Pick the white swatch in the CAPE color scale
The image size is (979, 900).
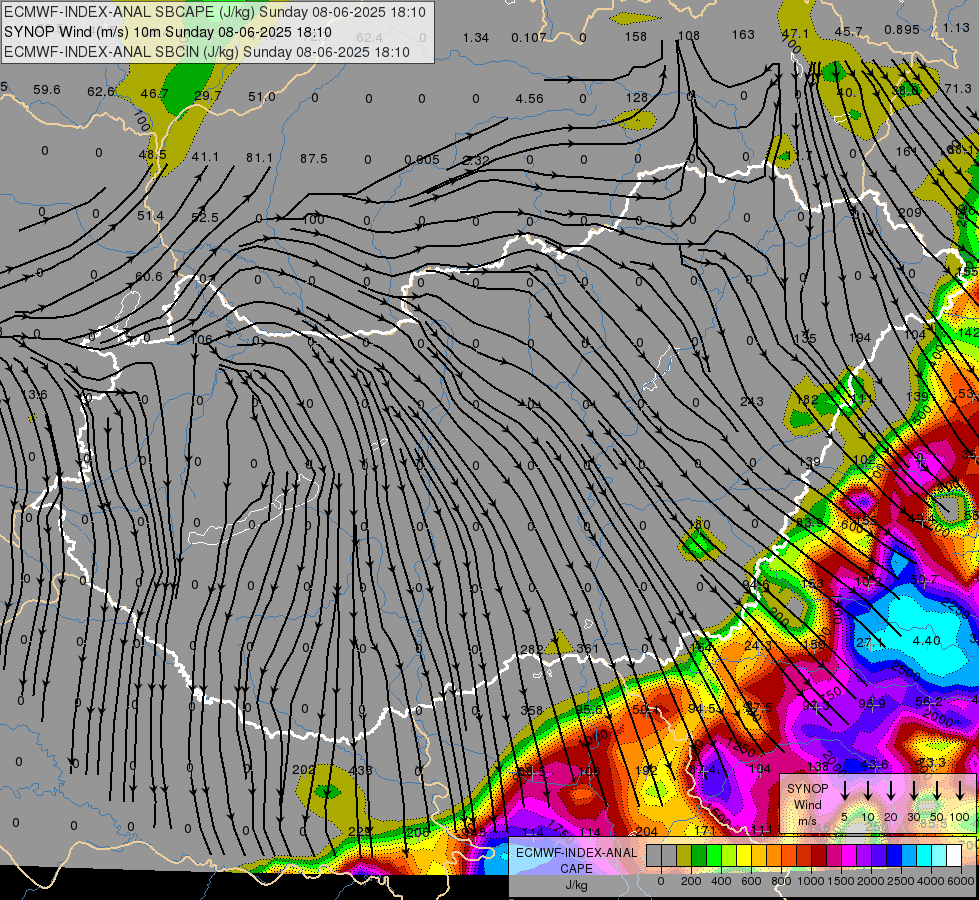pyautogui.click(x=954, y=856)
